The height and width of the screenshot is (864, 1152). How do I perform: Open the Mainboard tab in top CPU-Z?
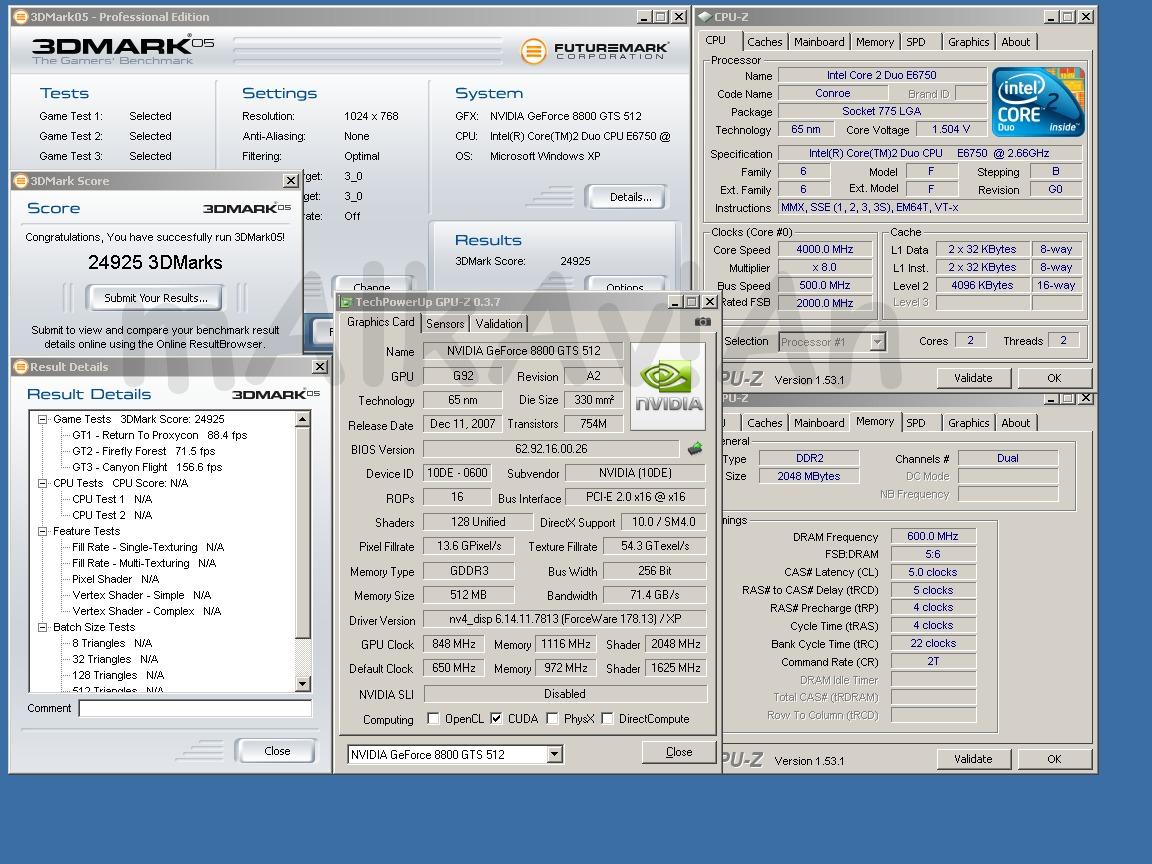click(819, 42)
